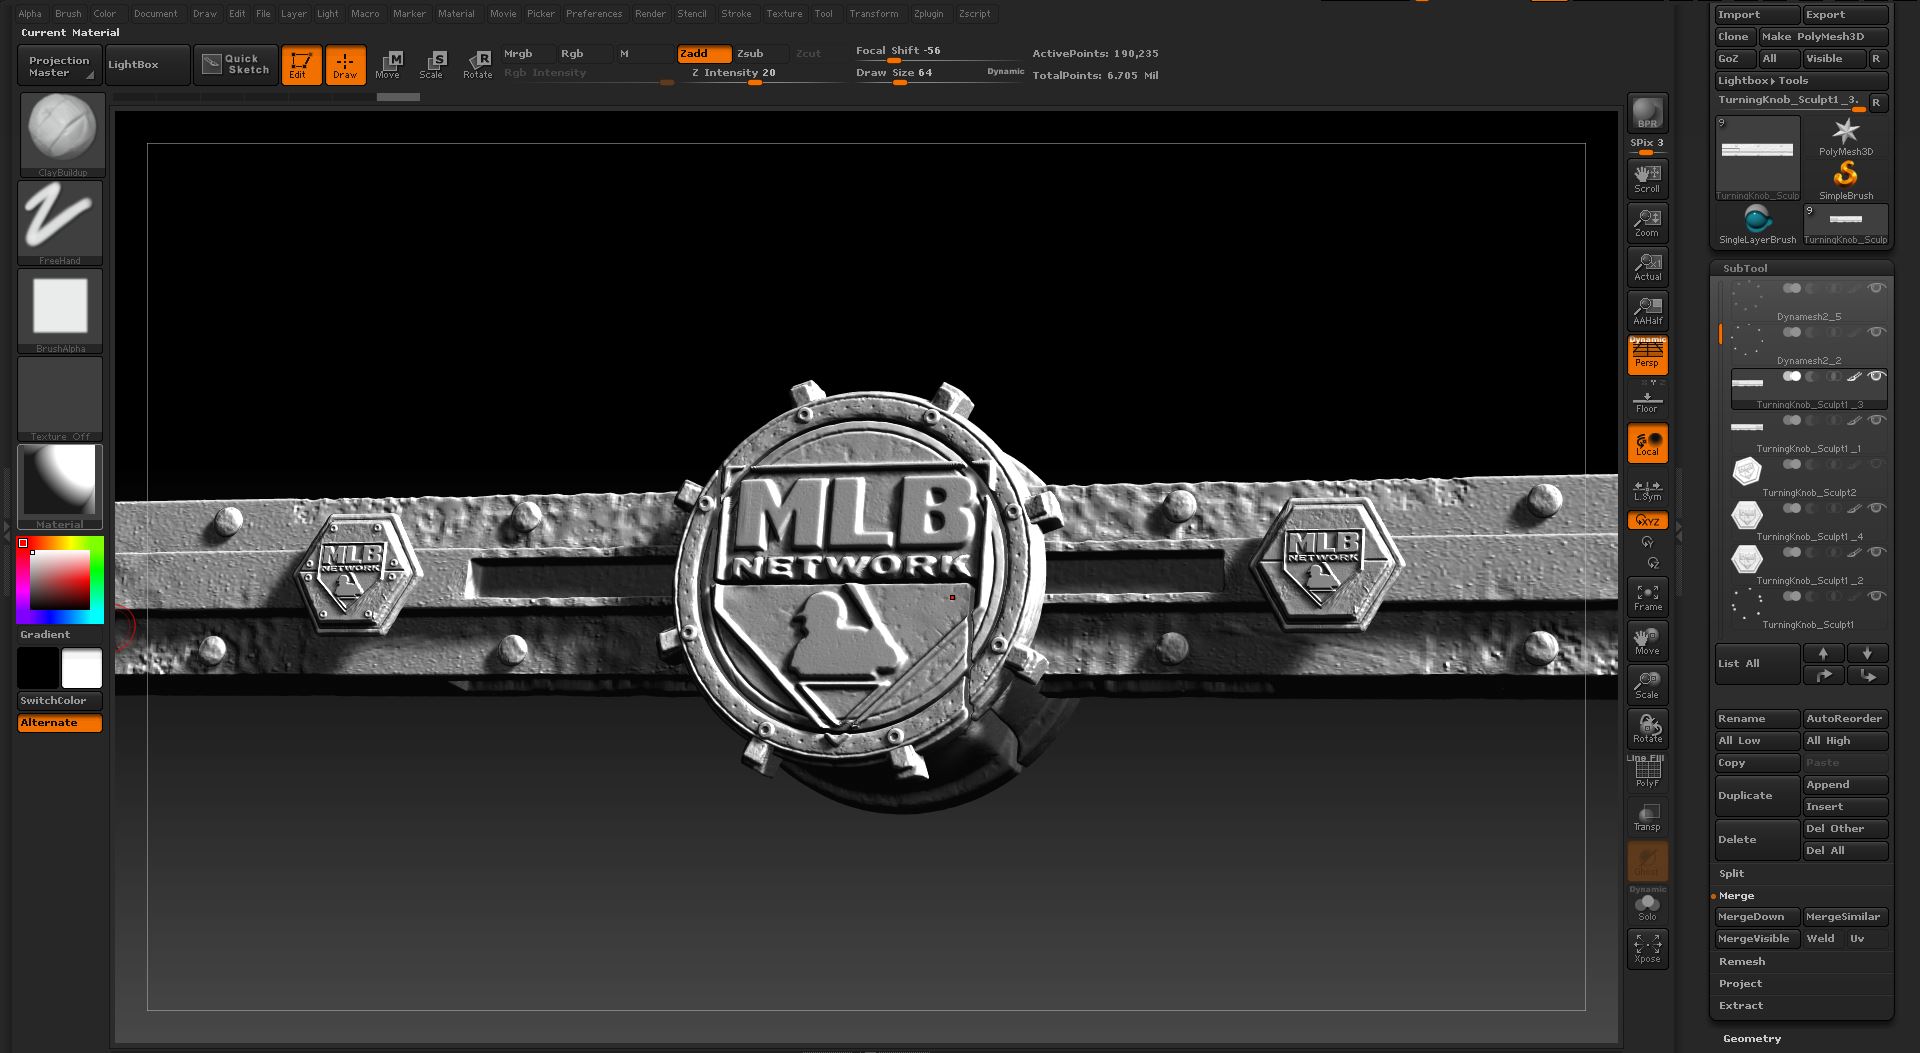The width and height of the screenshot is (1920, 1053).
Task: Open the Lightbox Tools browser
Action: 1801,81
